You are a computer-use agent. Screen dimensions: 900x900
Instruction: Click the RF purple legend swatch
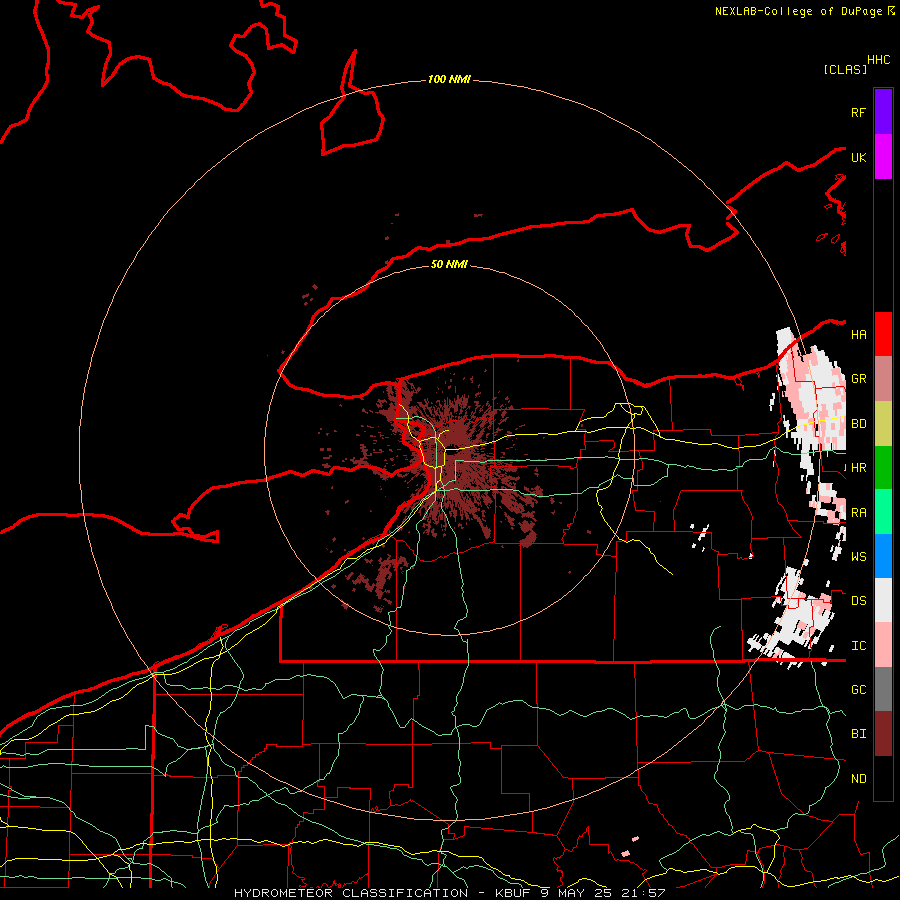(x=883, y=112)
